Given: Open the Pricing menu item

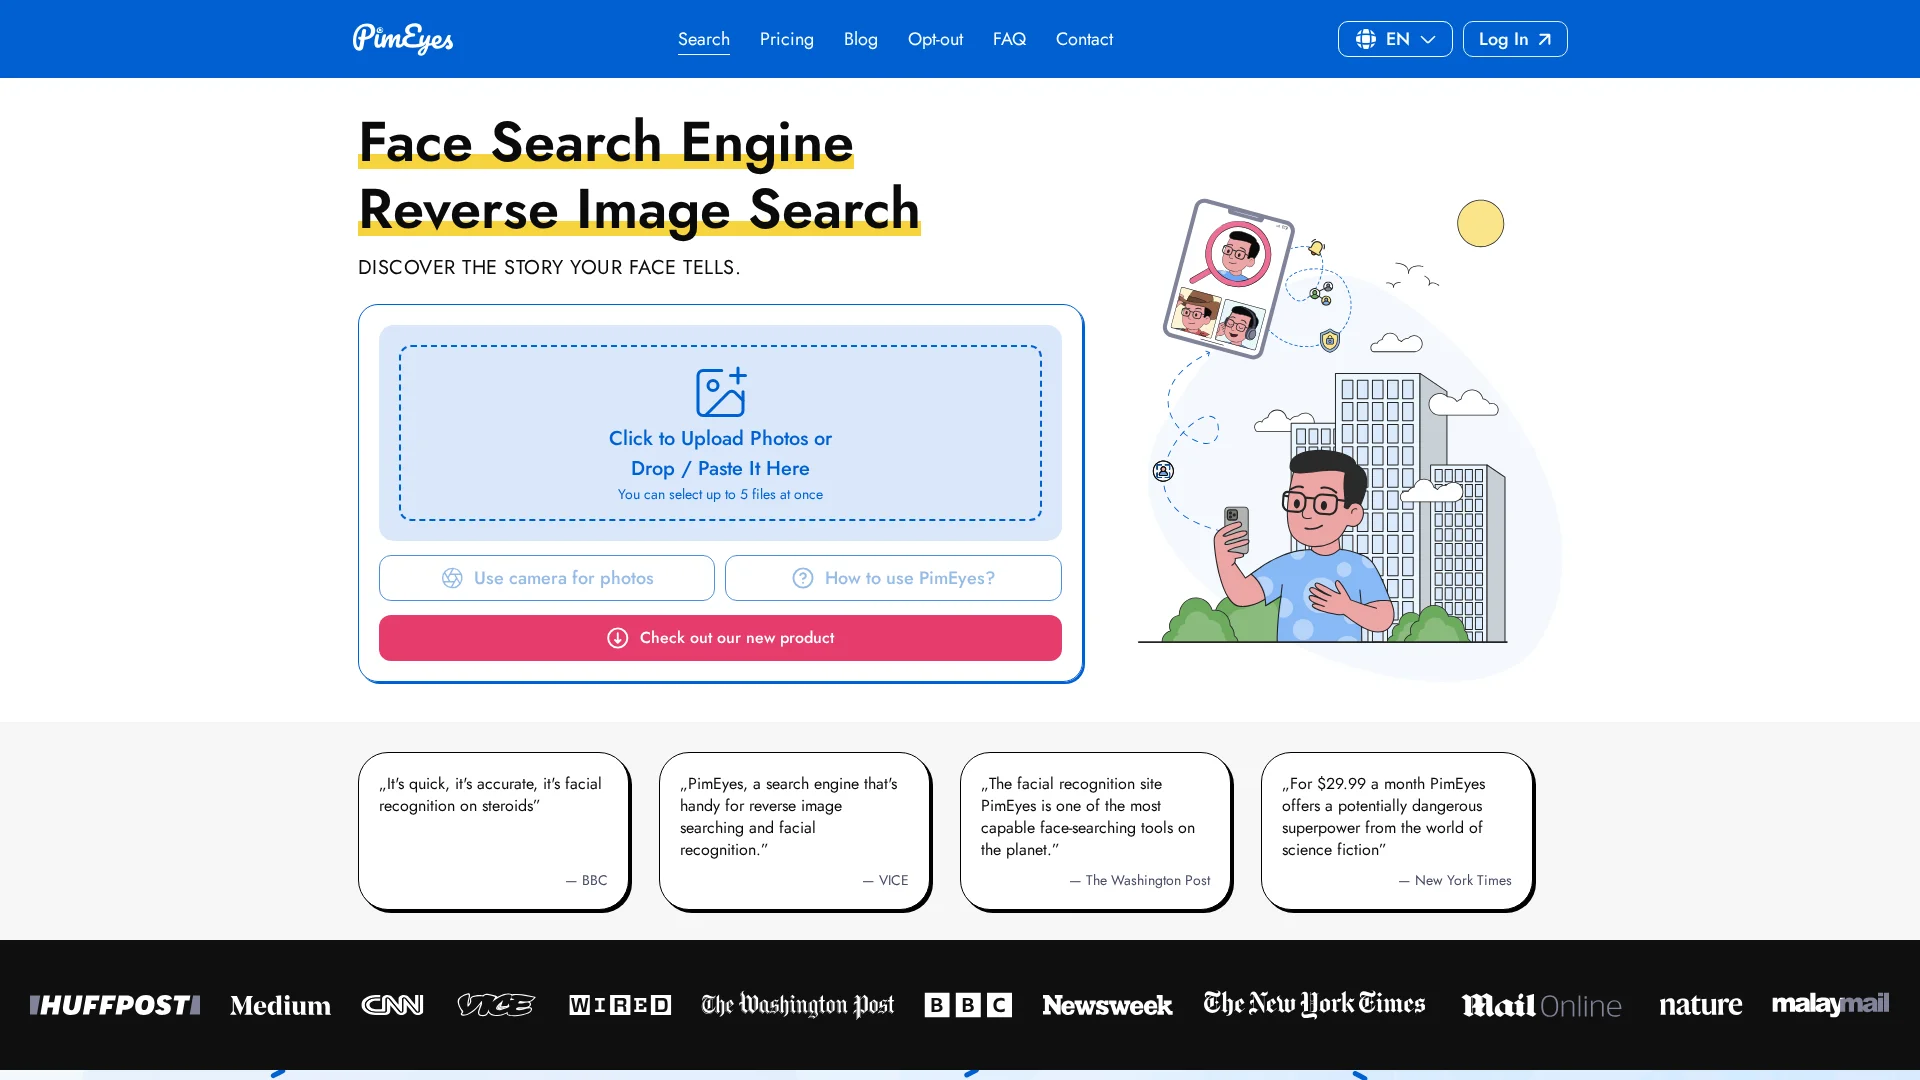Looking at the screenshot, I should 786,39.
